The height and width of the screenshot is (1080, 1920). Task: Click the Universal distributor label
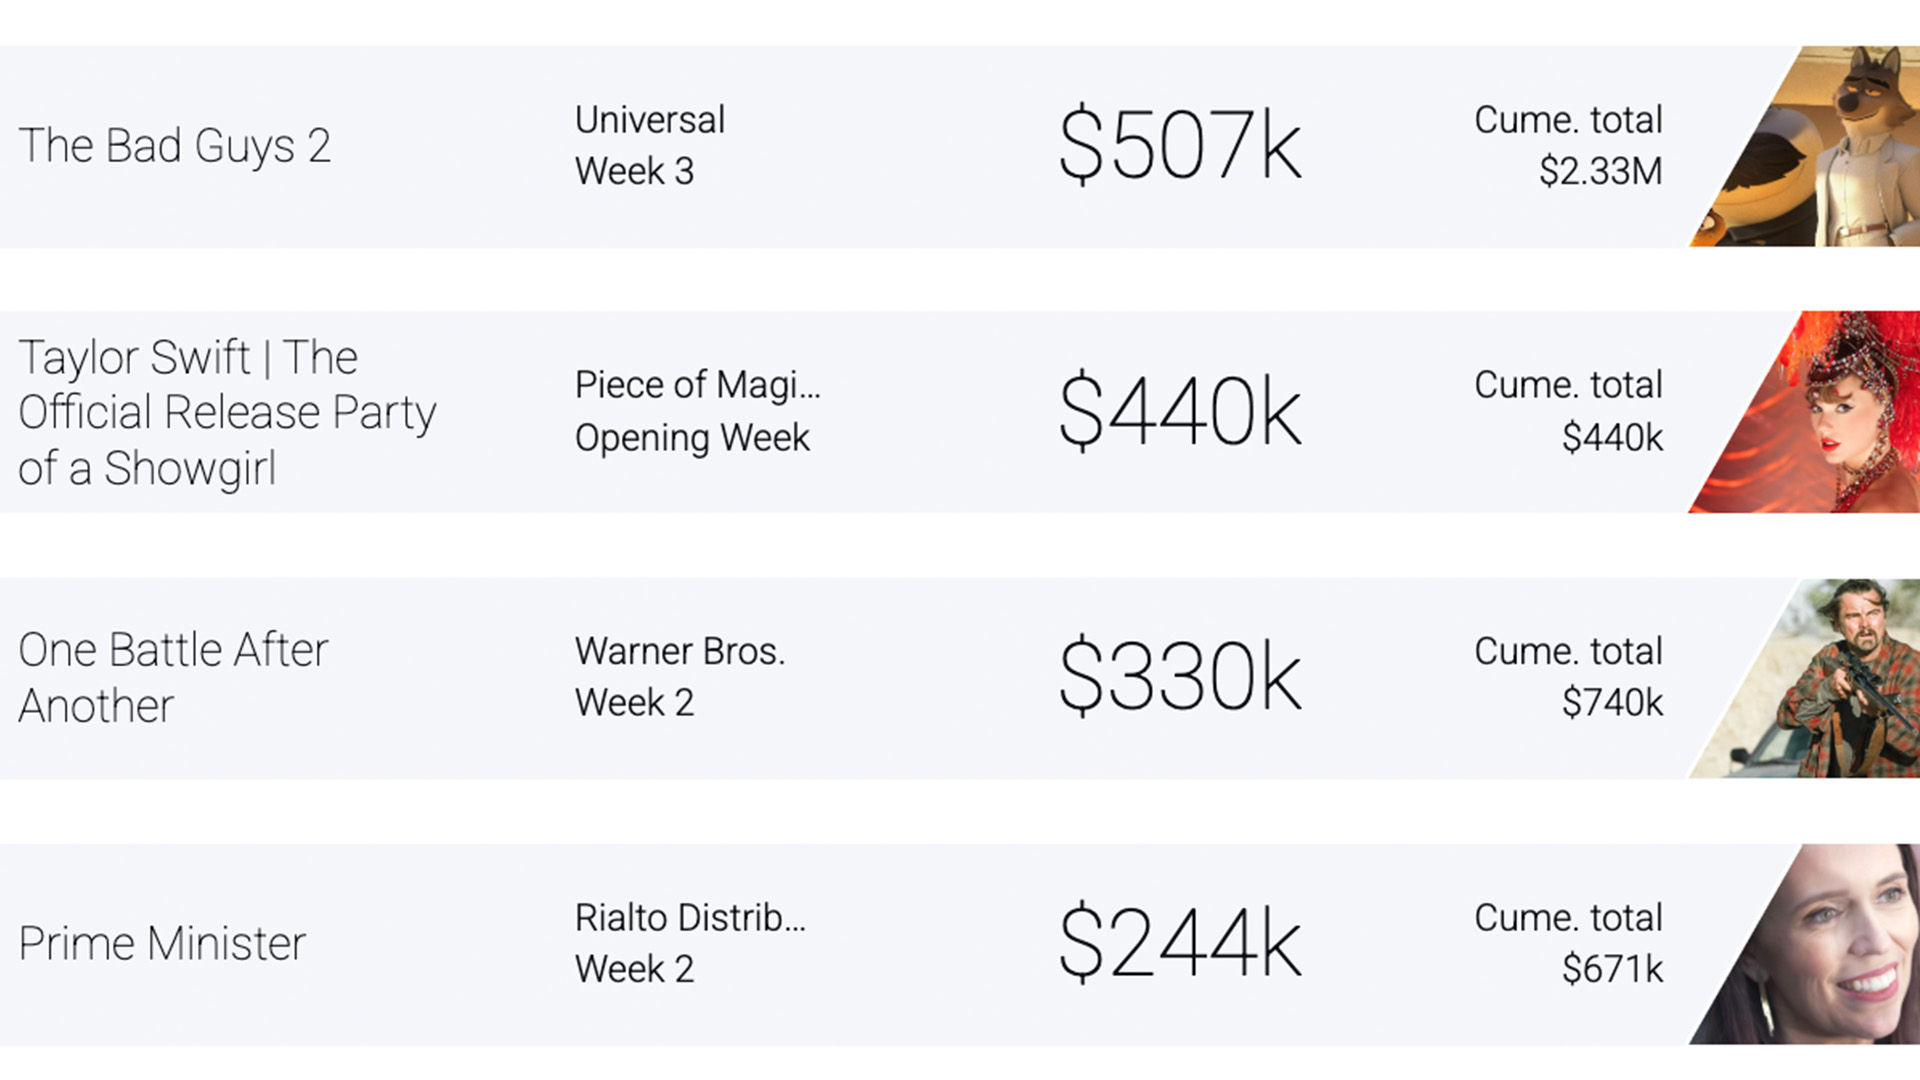pos(649,120)
